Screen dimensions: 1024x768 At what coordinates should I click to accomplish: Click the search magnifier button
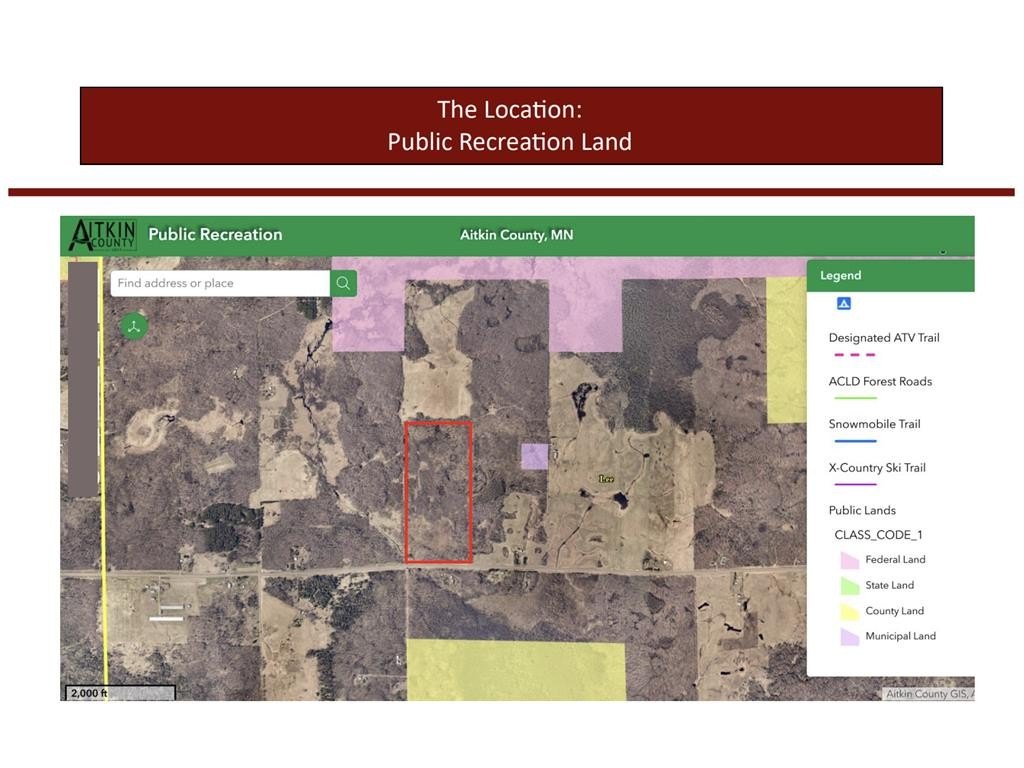(x=343, y=283)
